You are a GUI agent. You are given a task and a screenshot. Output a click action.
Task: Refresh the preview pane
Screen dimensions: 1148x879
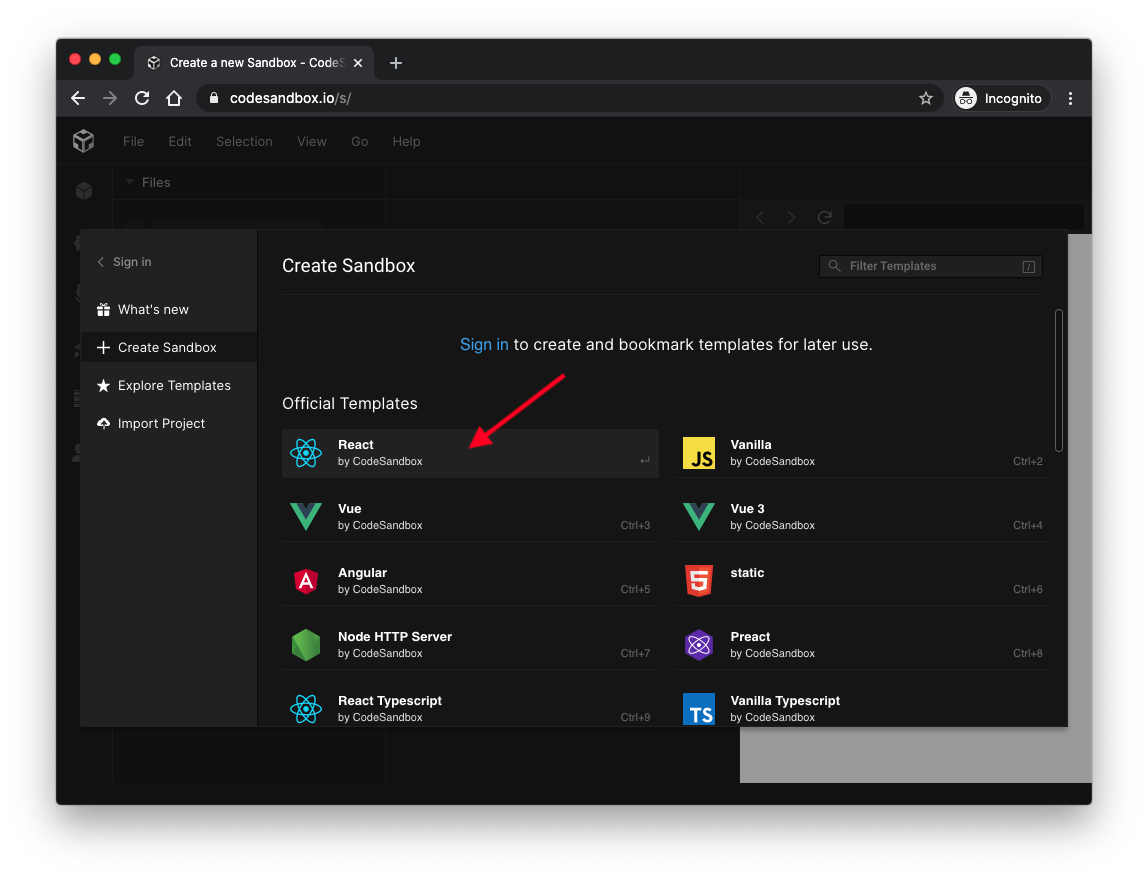click(x=824, y=217)
